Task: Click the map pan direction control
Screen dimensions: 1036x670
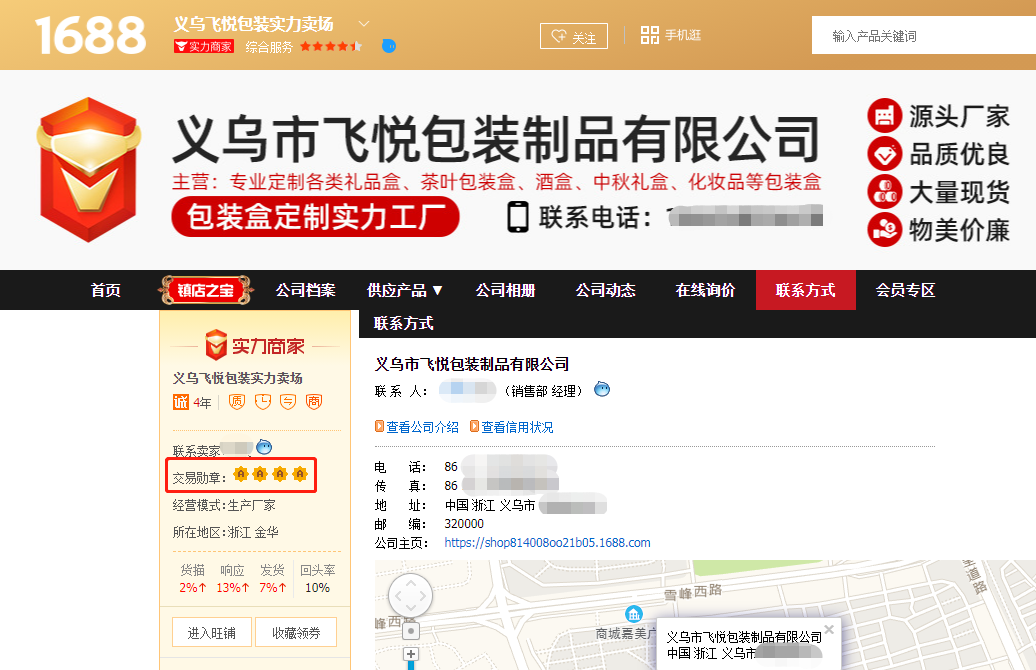Action: point(410,595)
